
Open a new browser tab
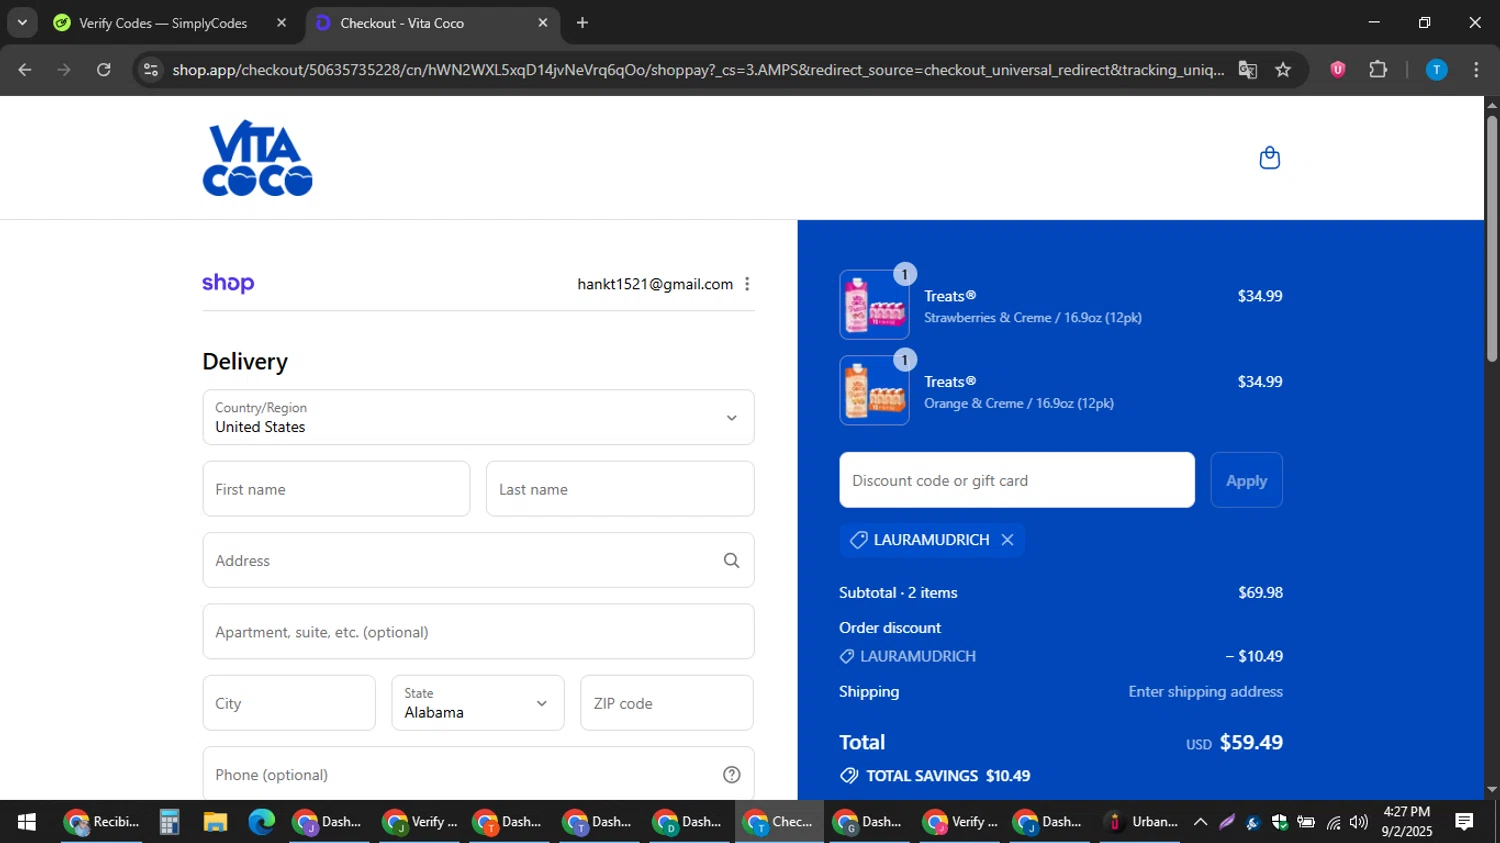click(582, 23)
